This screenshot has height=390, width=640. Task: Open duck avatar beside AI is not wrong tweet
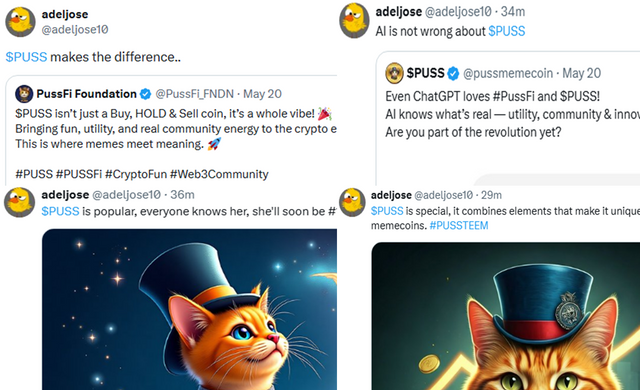[x=354, y=20]
